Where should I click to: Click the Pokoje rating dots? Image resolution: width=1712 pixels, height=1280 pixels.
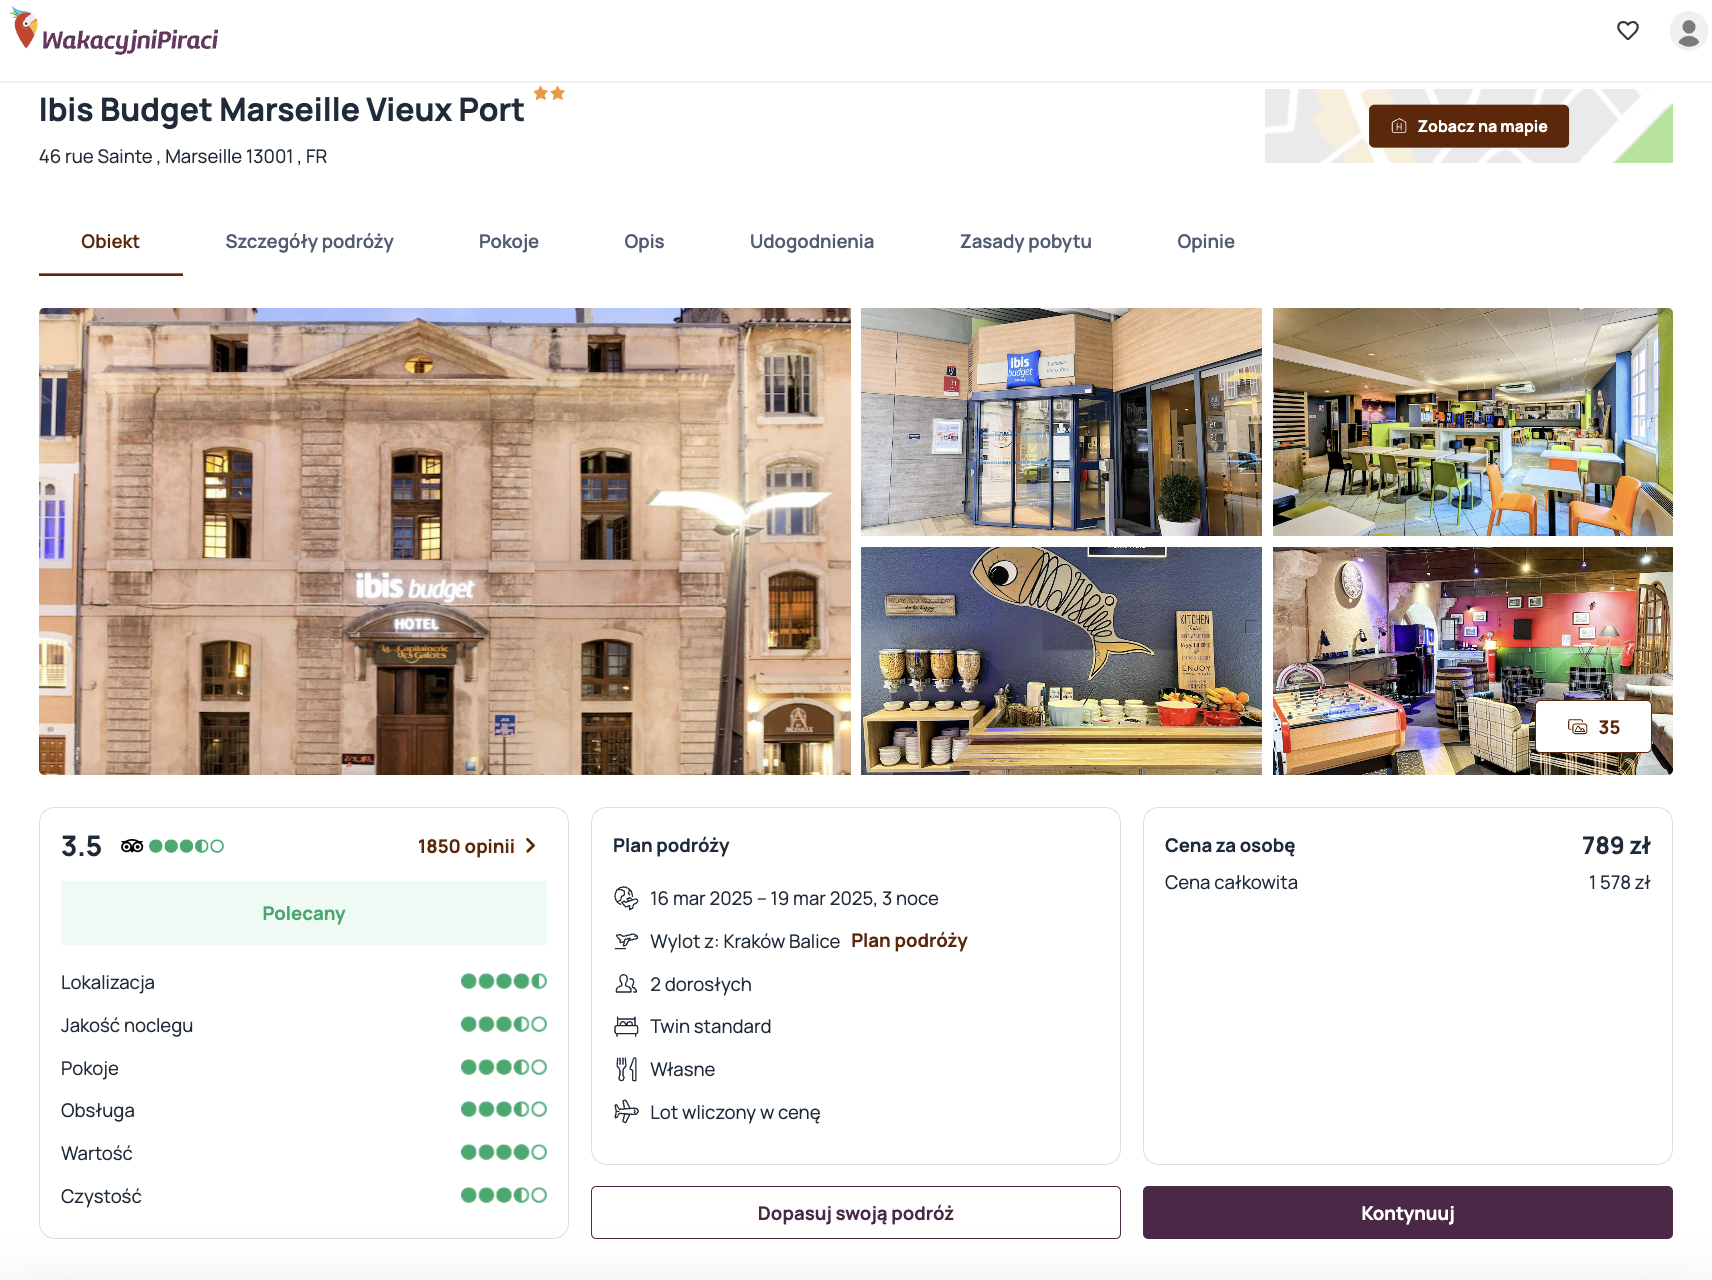[504, 1067]
